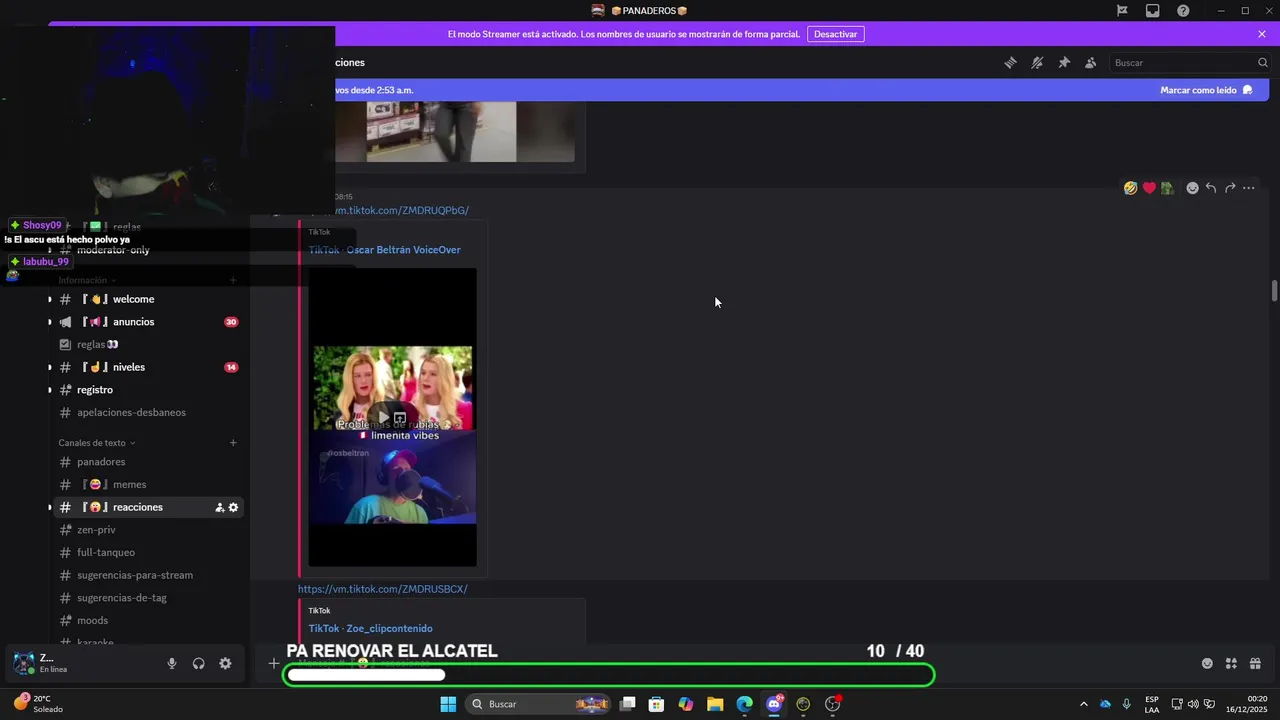1280x720 pixels.
Task: Open apps launcher icon in message bar
Action: [1231, 663]
